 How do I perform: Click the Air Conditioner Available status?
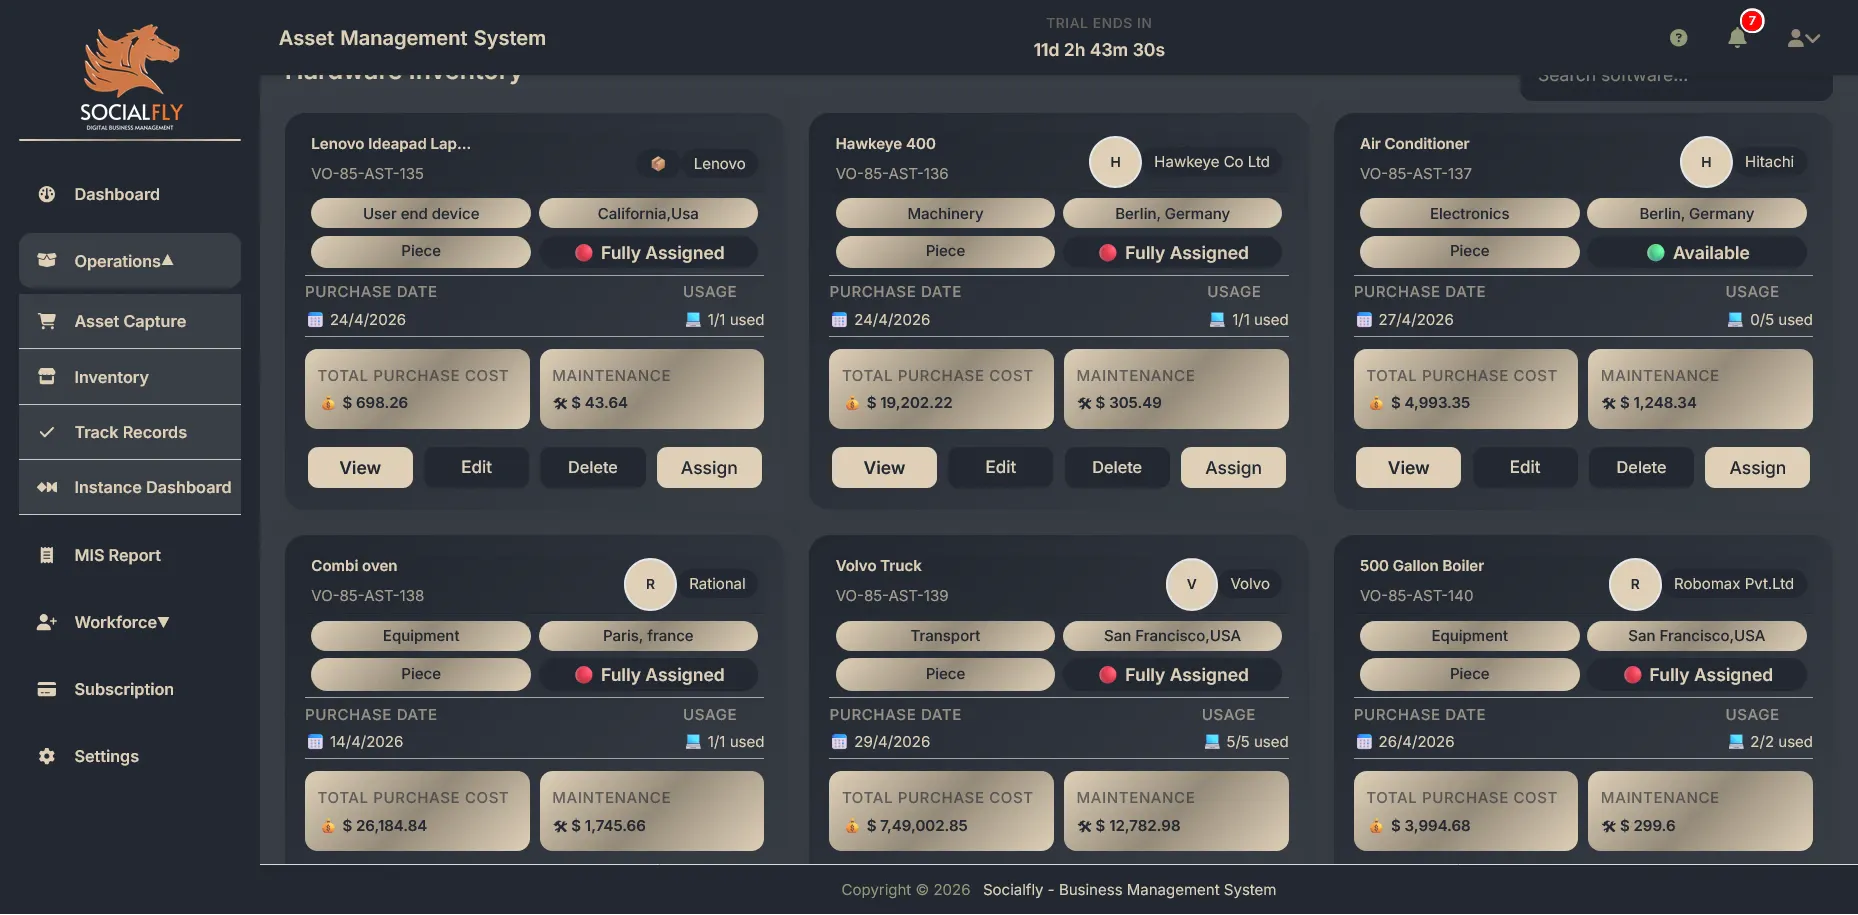pyautogui.click(x=1697, y=253)
